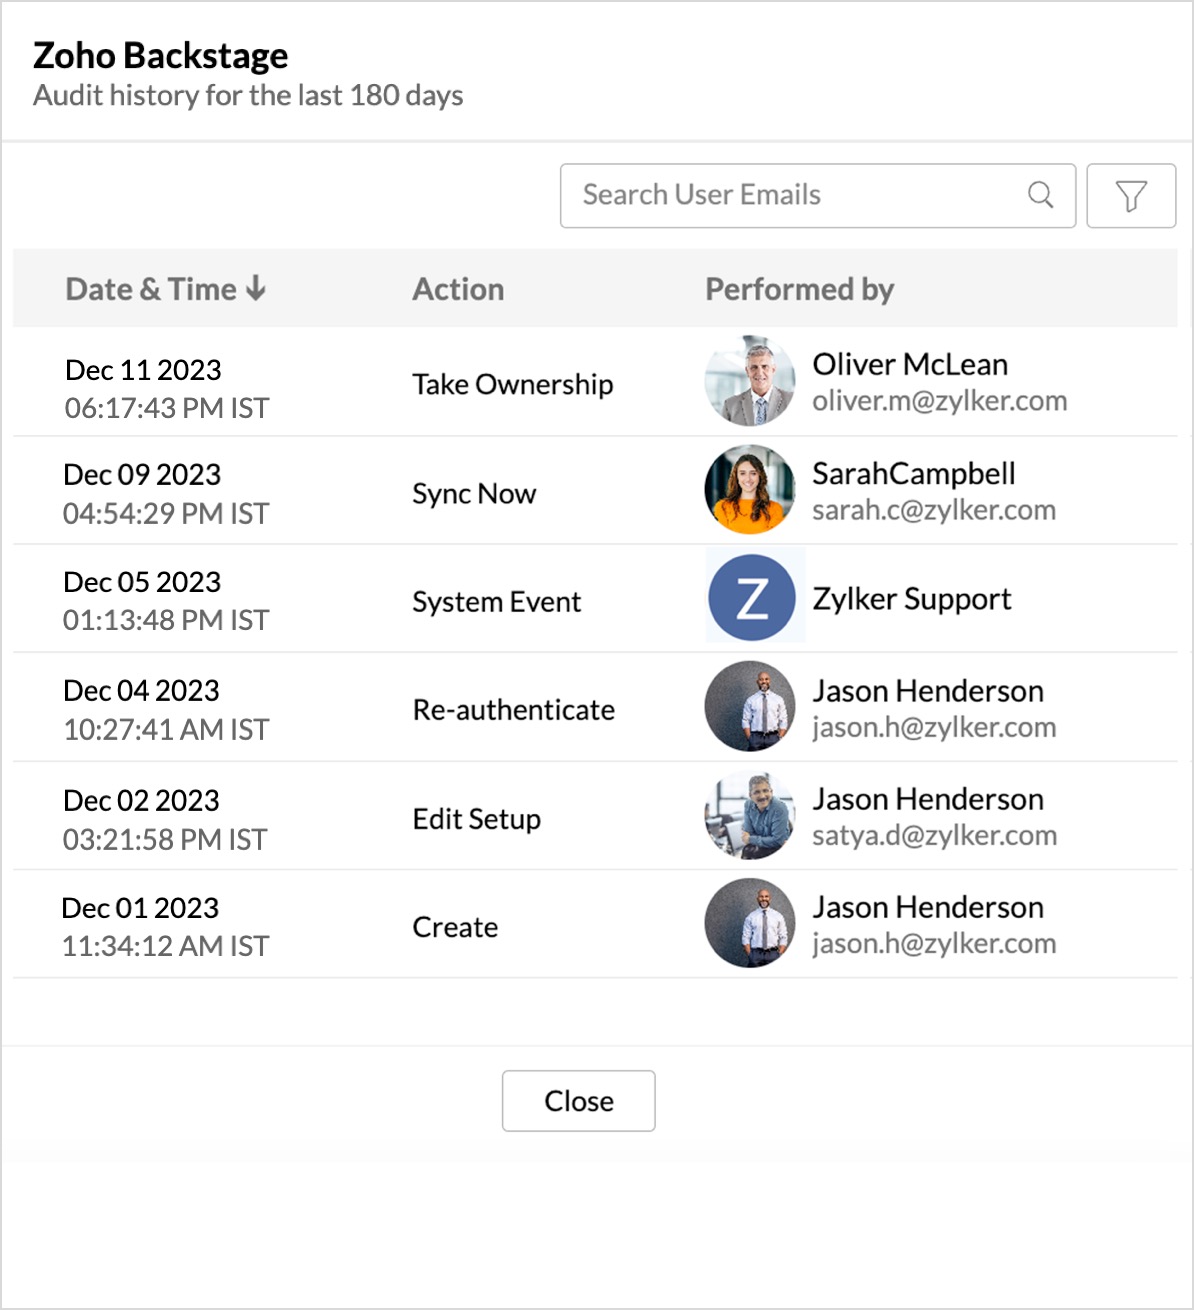The width and height of the screenshot is (1194, 1310).
Task: Click the satya.d@zylker.com email address
Action: coord(935,836)
